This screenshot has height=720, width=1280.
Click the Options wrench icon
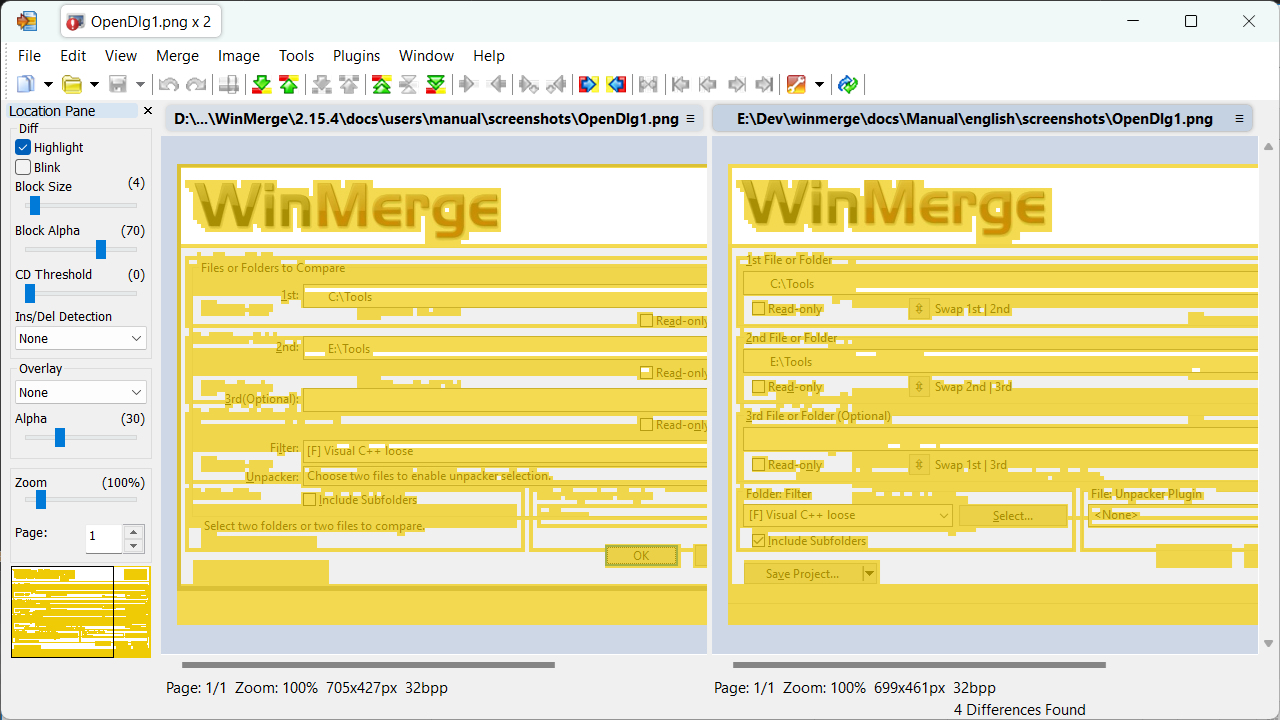pos(796,85)
